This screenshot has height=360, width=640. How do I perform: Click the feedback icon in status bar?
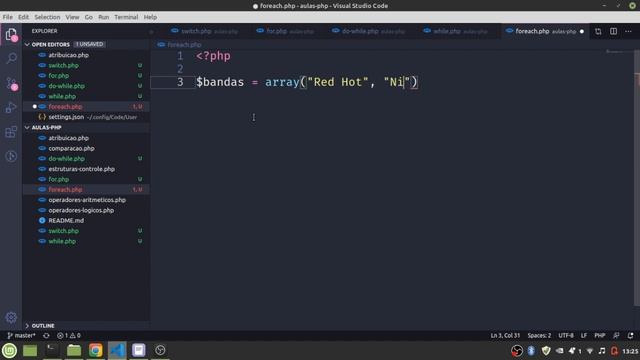click(616, 336)
